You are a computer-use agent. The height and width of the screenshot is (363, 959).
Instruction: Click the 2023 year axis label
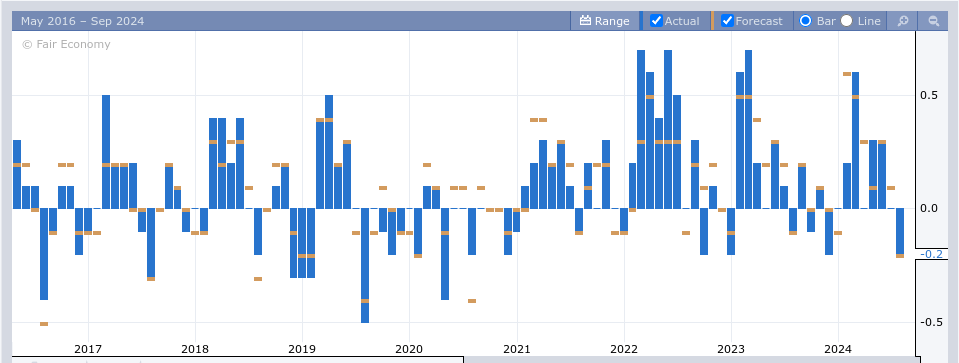click(x=731, y=349)
